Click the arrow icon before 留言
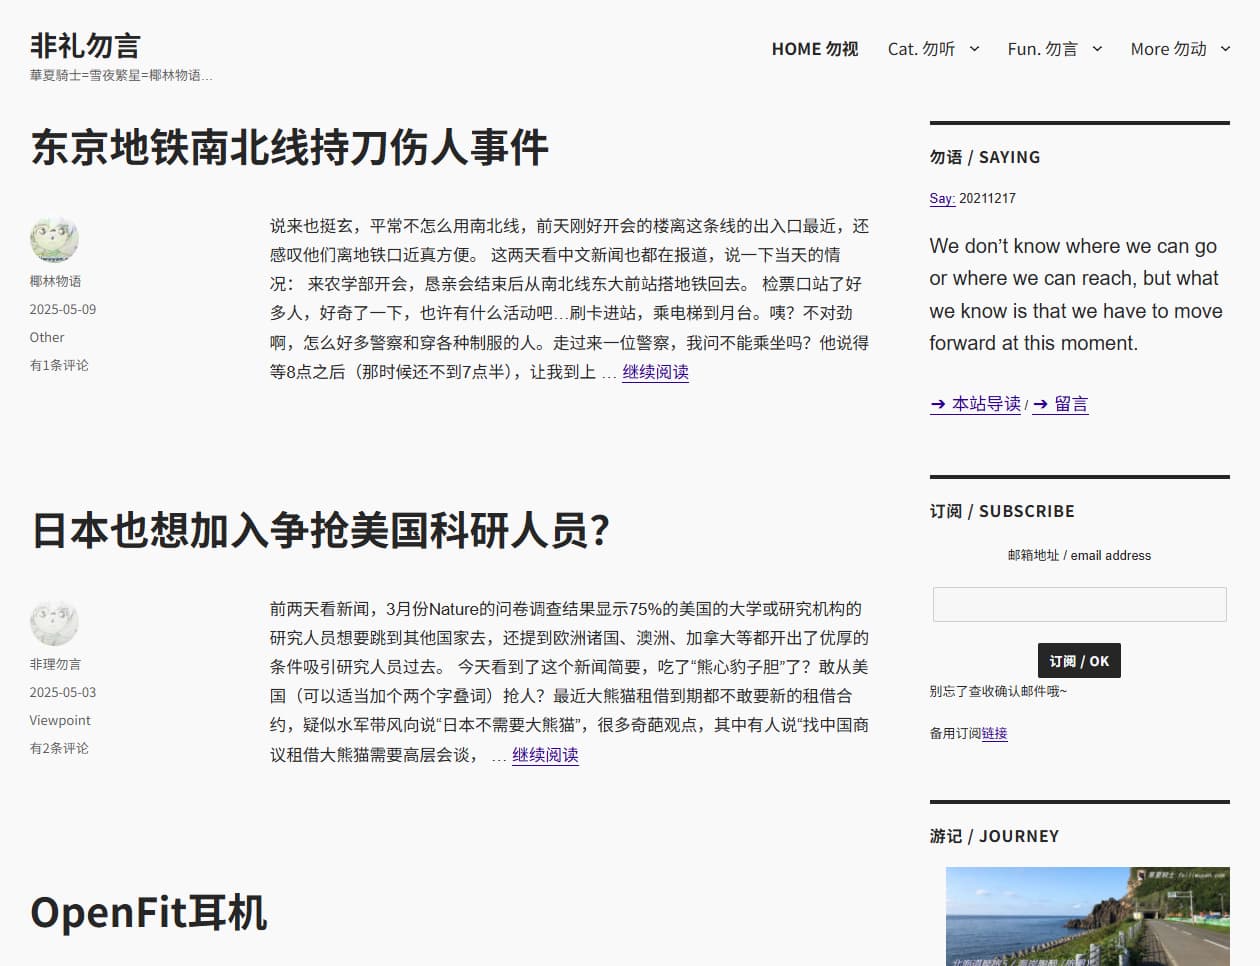This screenshot has height=966, width=1260. (x=1041, y=404)
